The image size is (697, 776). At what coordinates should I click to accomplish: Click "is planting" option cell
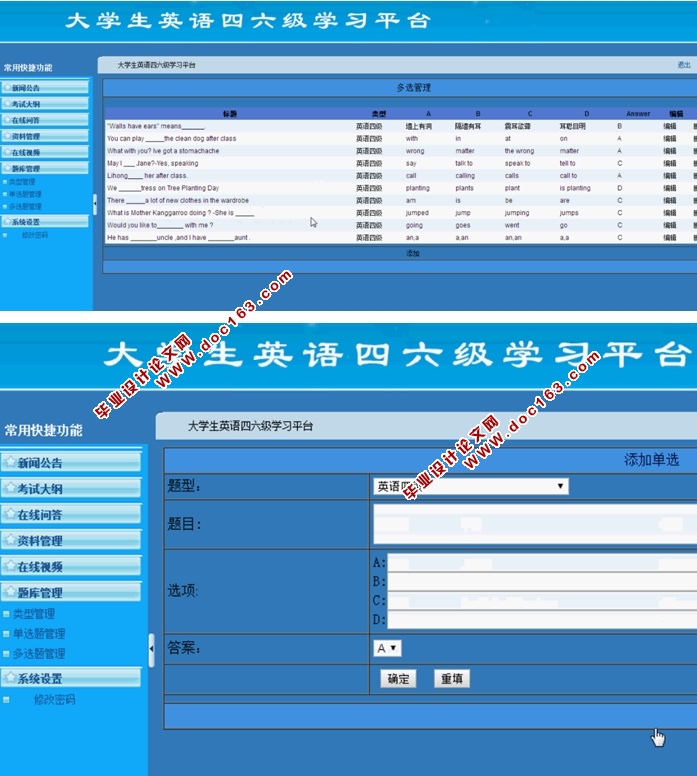pyautogui.click(x=575, y=188)
